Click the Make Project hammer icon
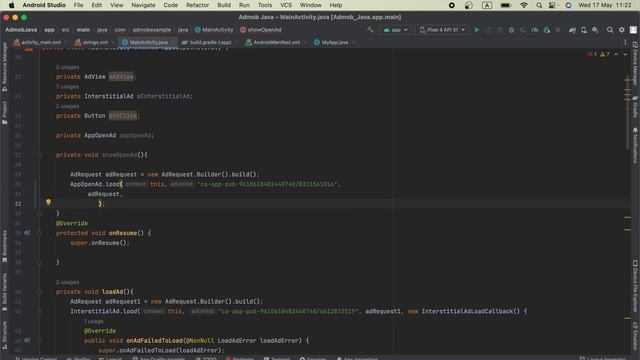The width and height of the screenshot is (640, 360). (370, 30)
